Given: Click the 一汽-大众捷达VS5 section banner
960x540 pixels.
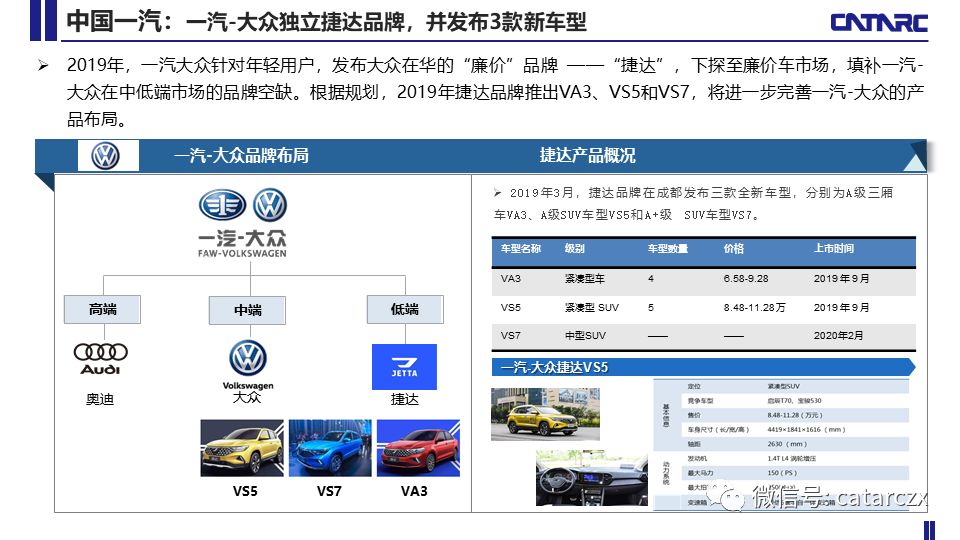Looking at the screenshot, I should coord(703,367).
